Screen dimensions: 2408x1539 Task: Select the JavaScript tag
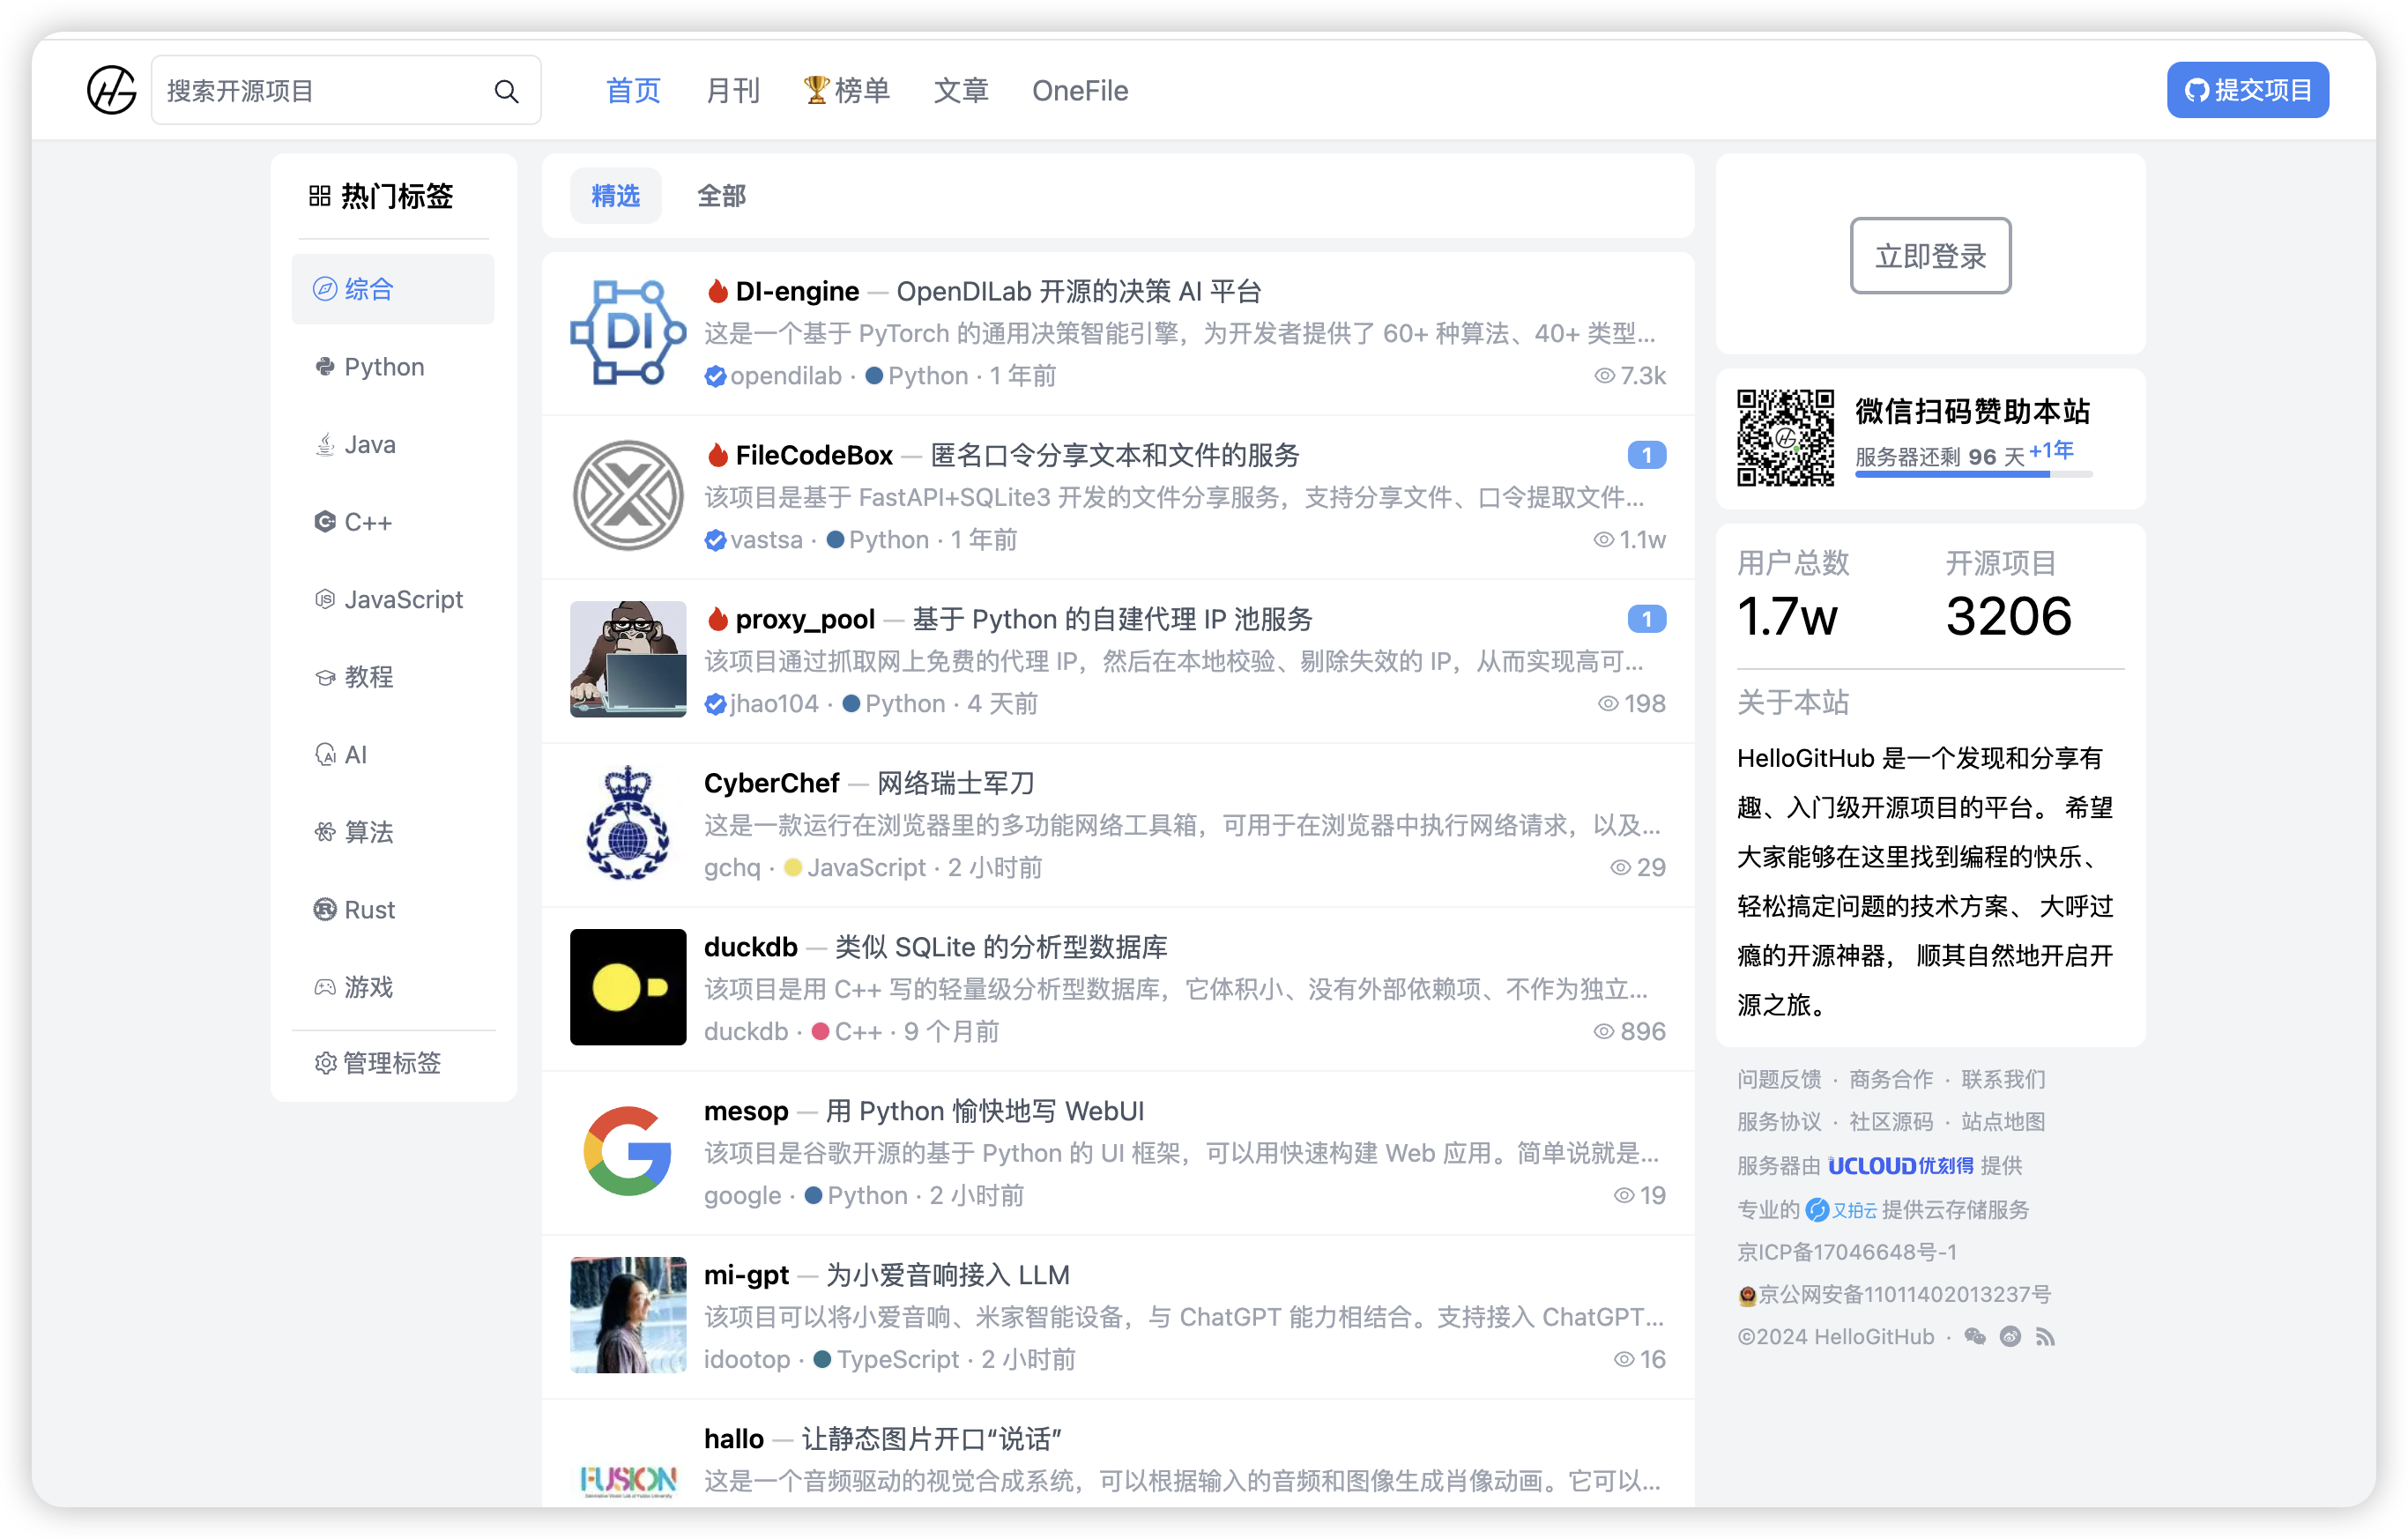(x=393, y=600)
